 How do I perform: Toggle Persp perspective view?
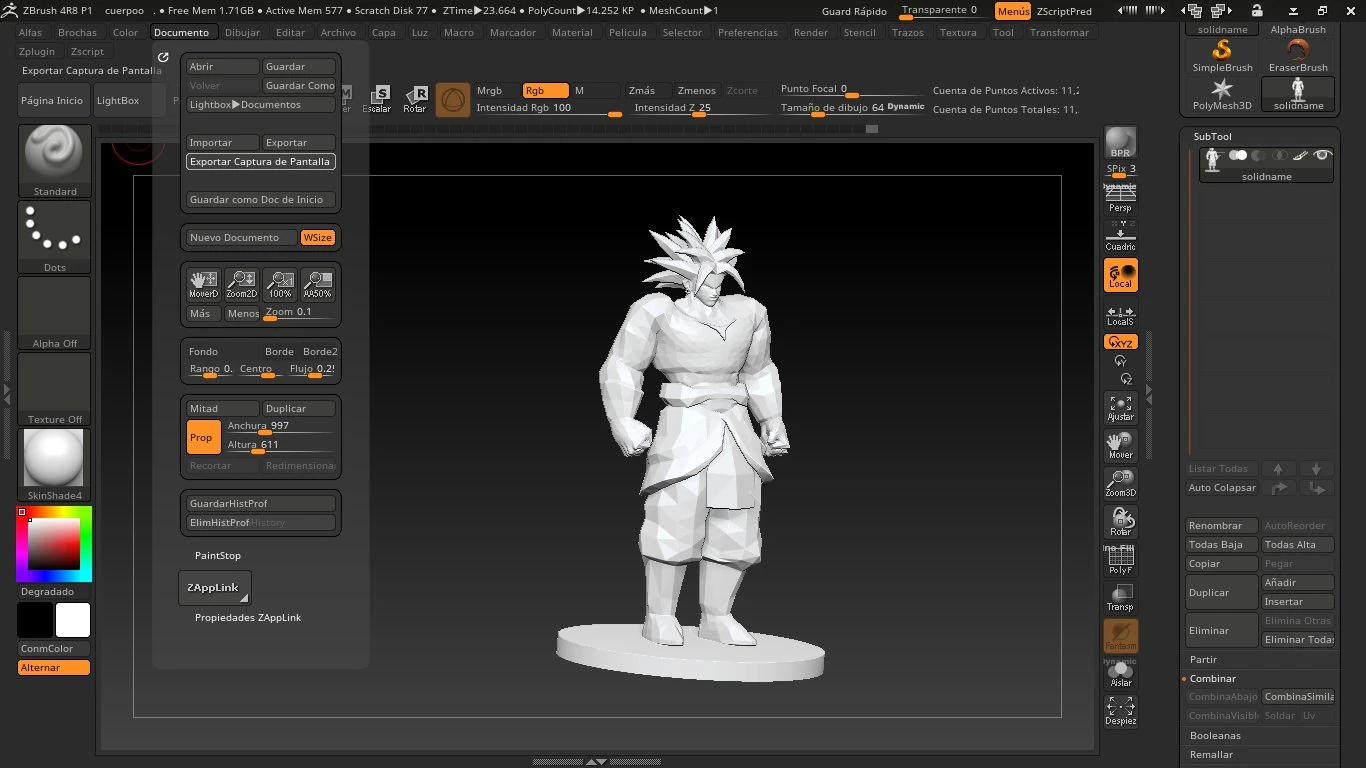(1121, 198)
